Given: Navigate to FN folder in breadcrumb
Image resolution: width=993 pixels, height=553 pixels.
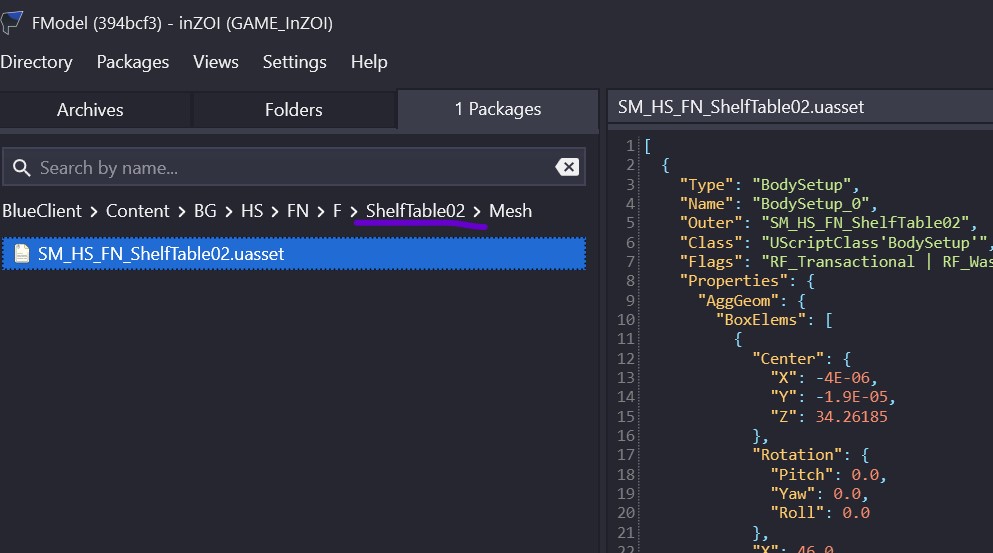Looking at the screenshot, I should click(x=298, y=210).
